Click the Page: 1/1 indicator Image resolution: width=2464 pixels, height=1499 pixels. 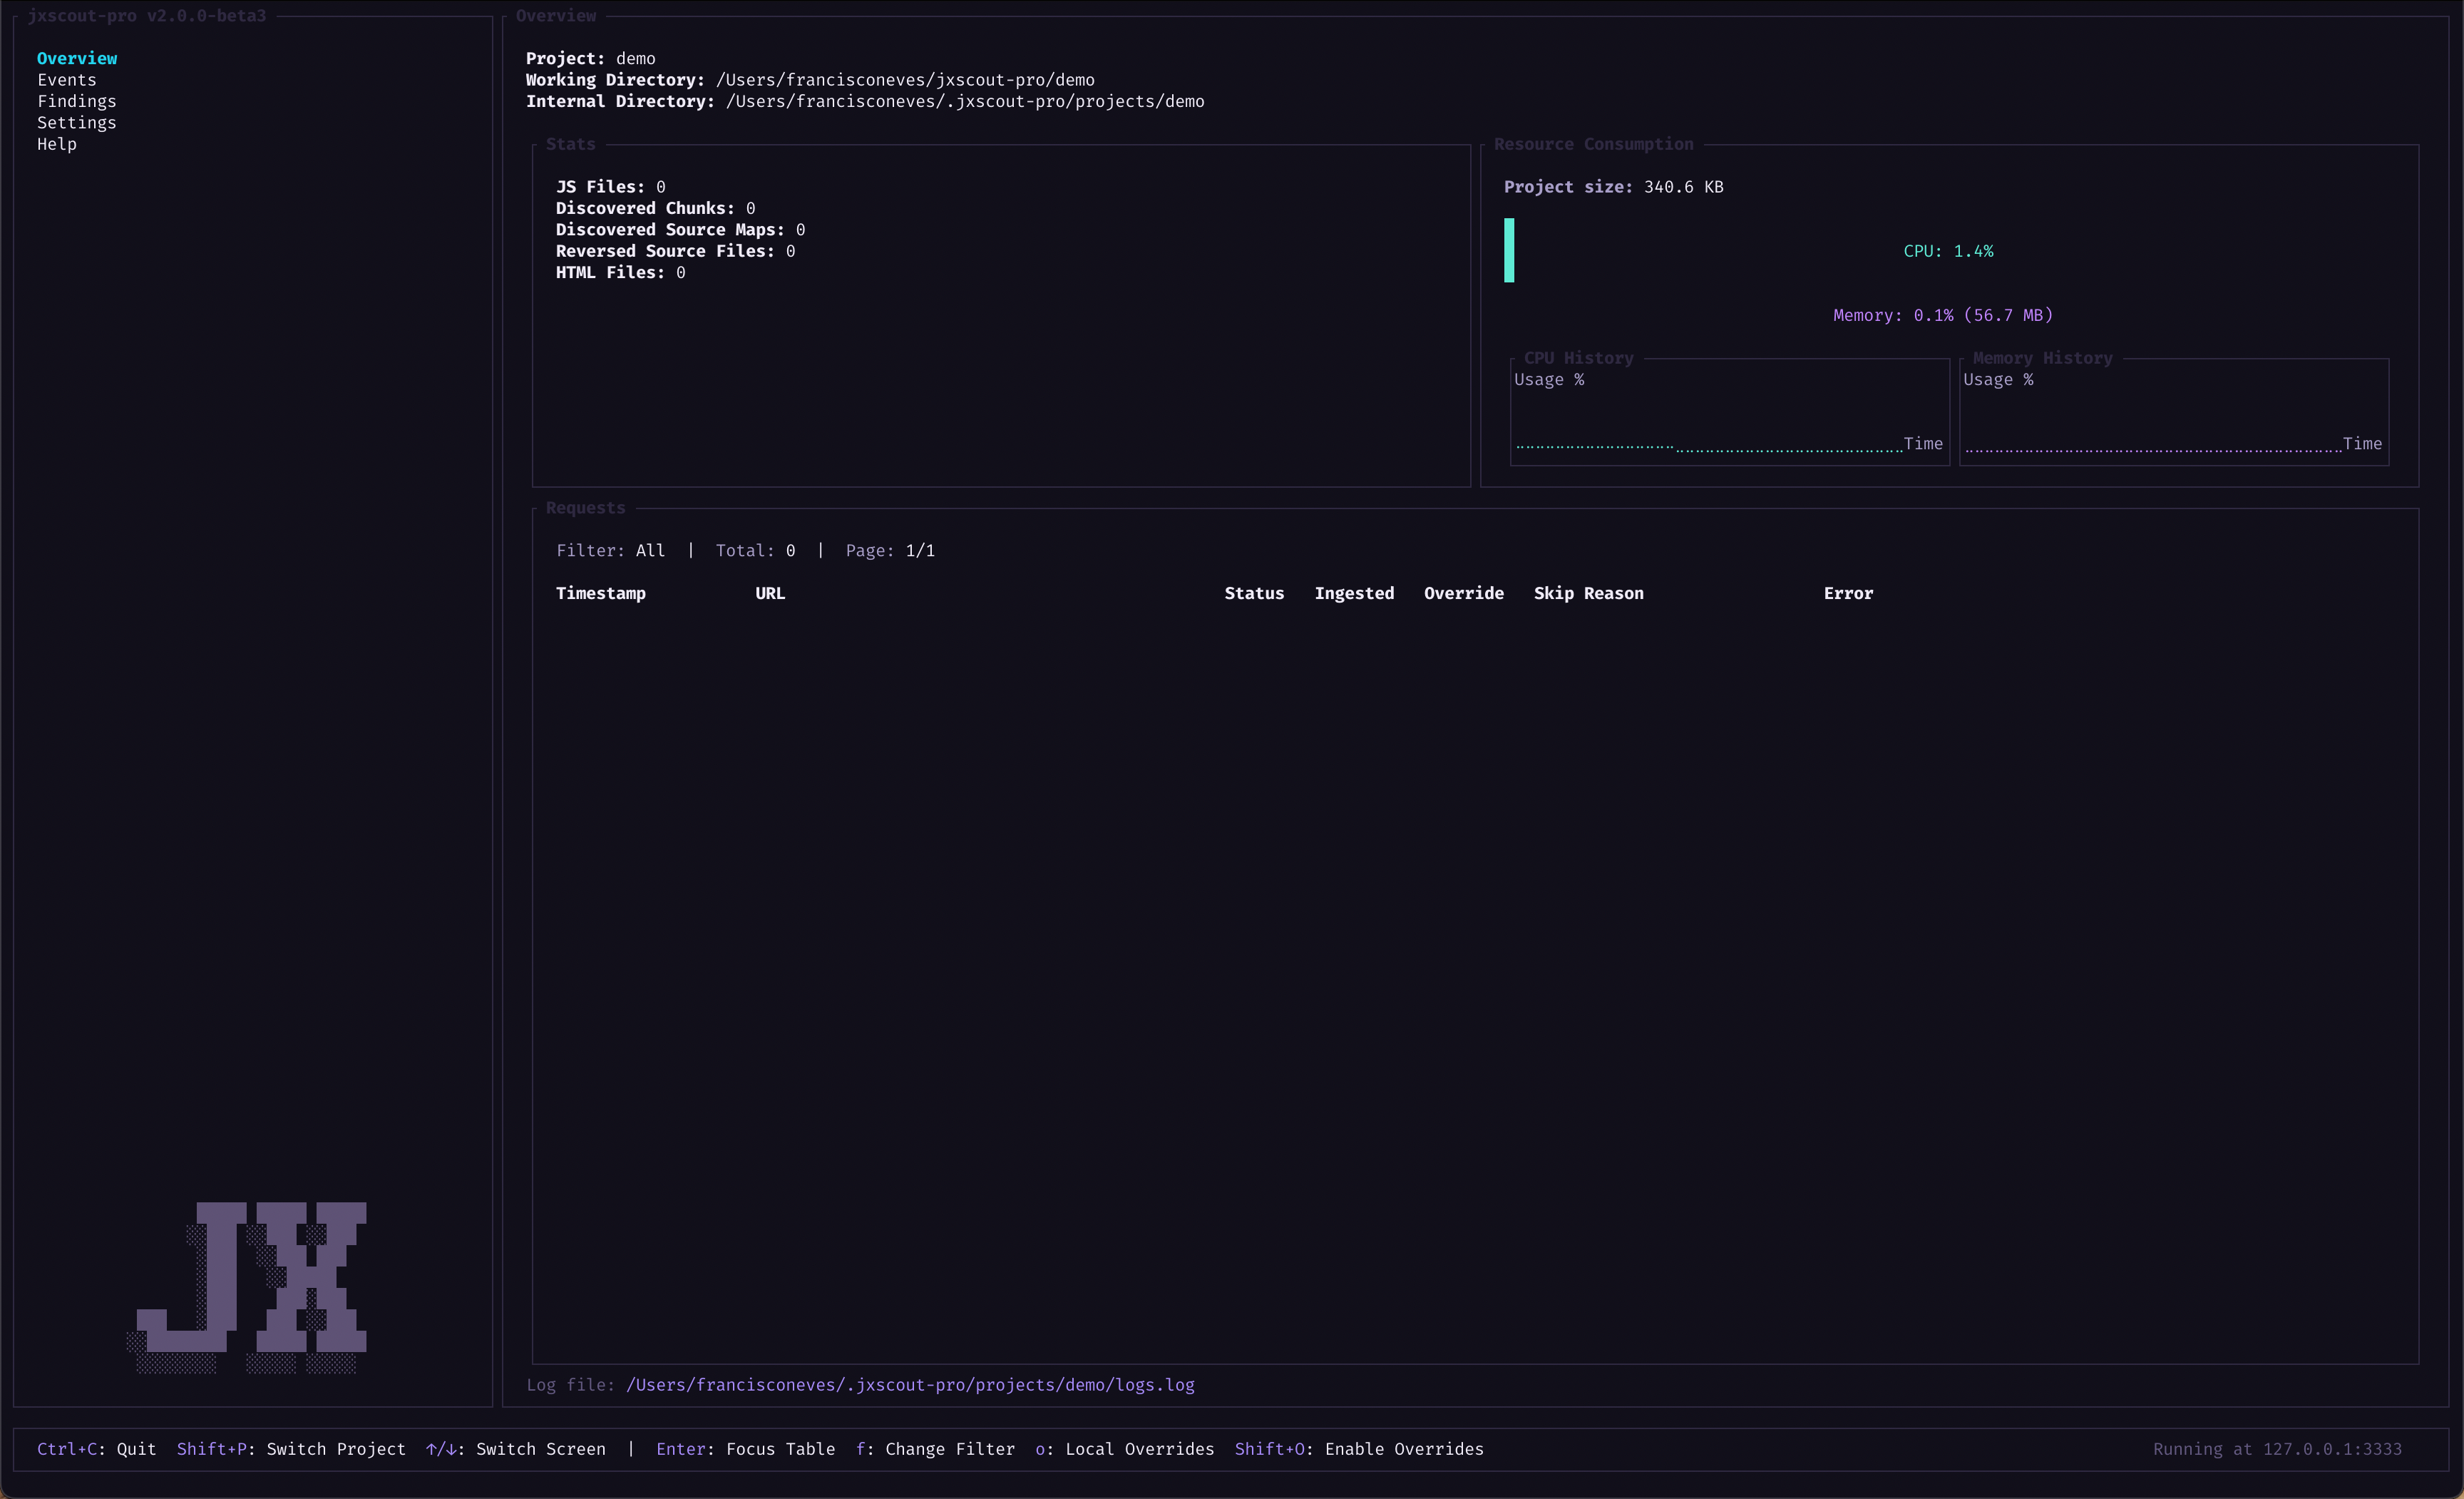pyautogui.click(x=890, y=551)
